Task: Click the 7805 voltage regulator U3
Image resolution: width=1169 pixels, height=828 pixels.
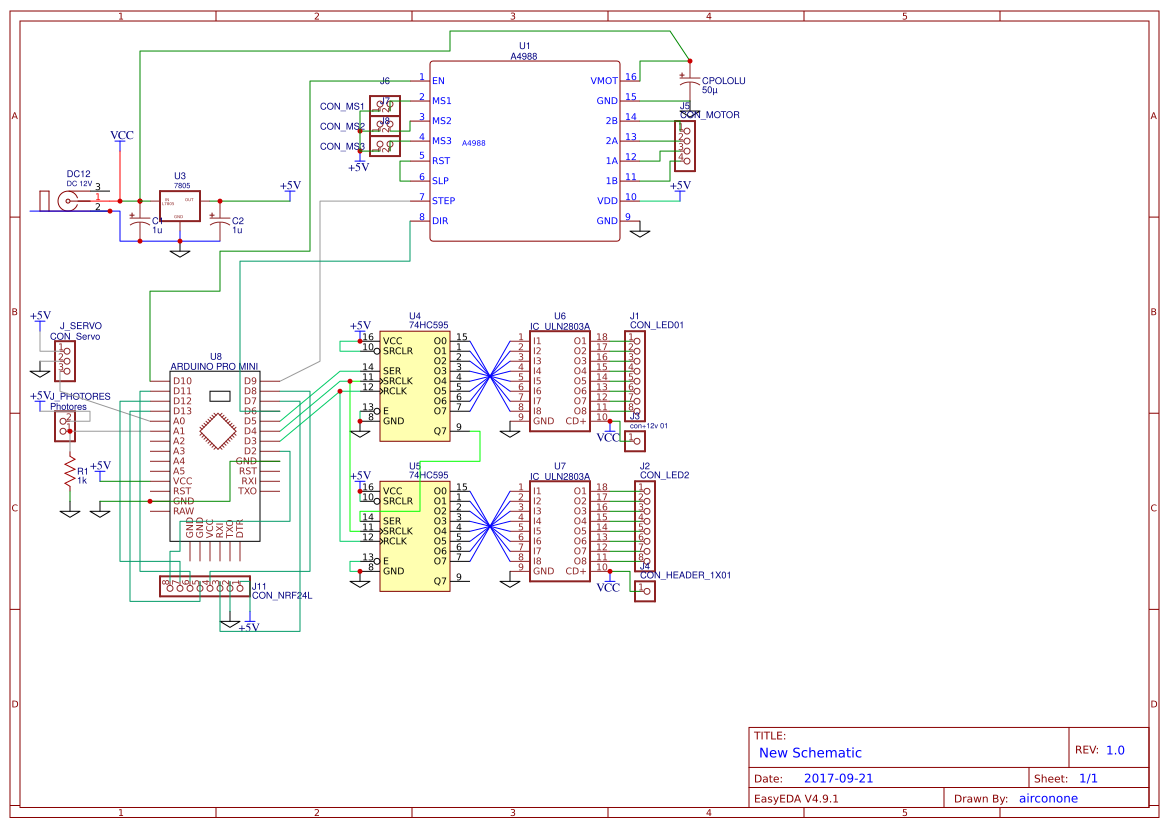Action: [x=178, y=203]
